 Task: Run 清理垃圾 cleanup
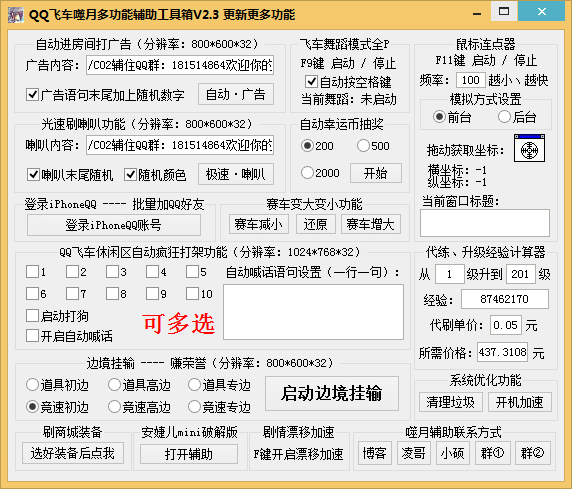pyautogui.click(x=451, y=402)
